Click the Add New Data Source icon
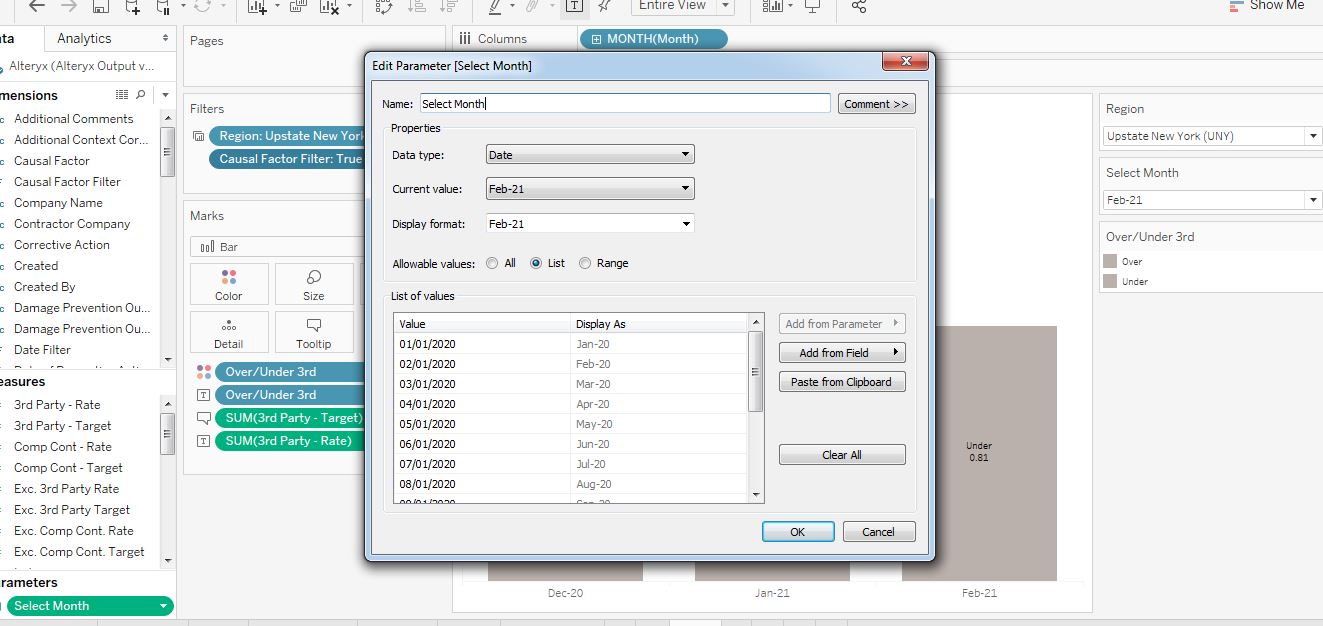The height and width of the screenshot is (626, 1323). (134, 7)
